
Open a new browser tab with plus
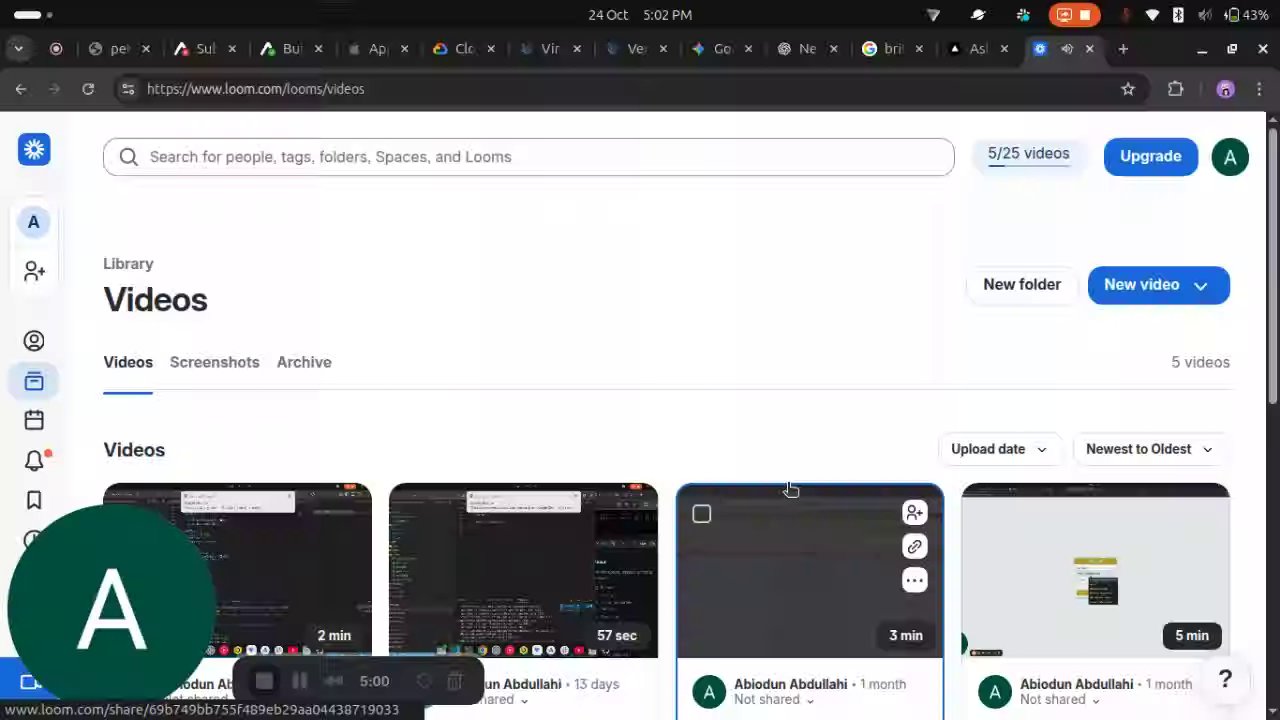[1123, 49]
